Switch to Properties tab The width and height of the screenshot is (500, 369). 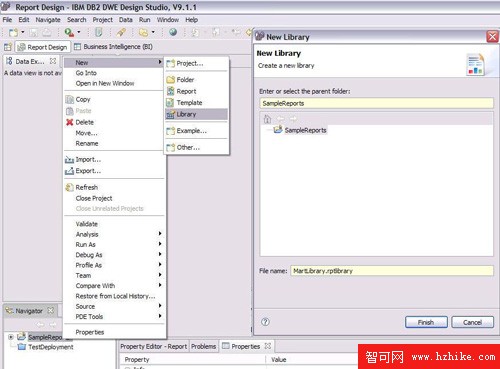tap(246, 347)
